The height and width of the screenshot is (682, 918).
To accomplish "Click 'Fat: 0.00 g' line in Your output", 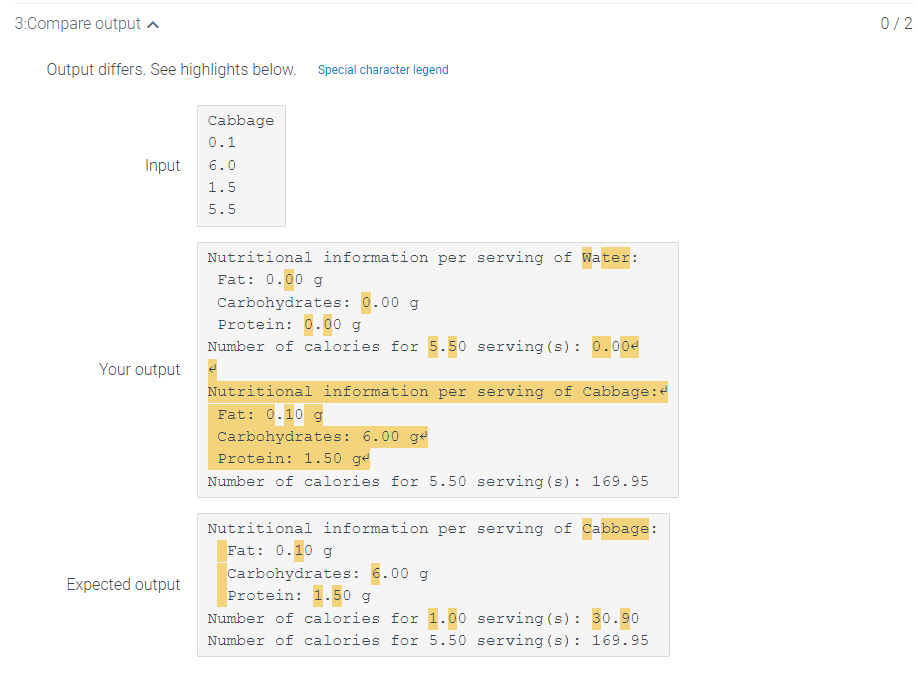I will click(270, 280).
